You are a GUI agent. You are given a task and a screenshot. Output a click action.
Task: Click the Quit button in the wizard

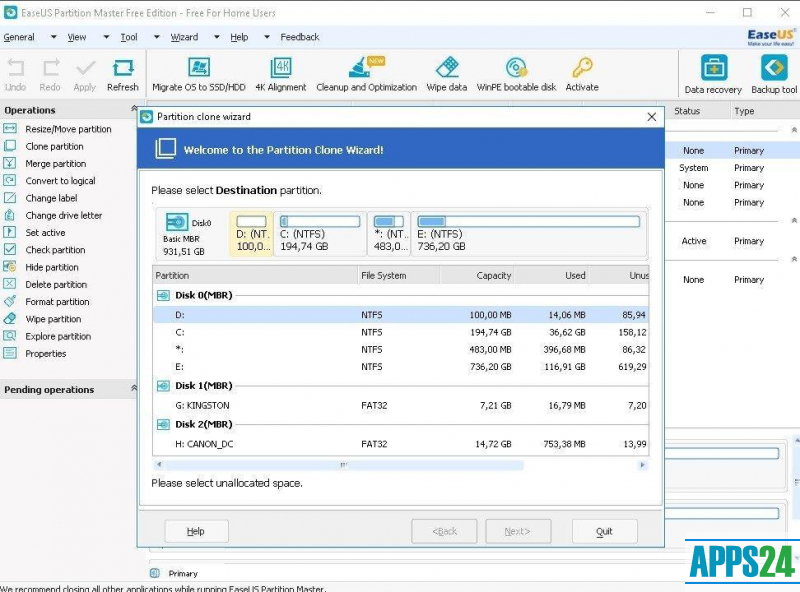[x=605, y=532]
